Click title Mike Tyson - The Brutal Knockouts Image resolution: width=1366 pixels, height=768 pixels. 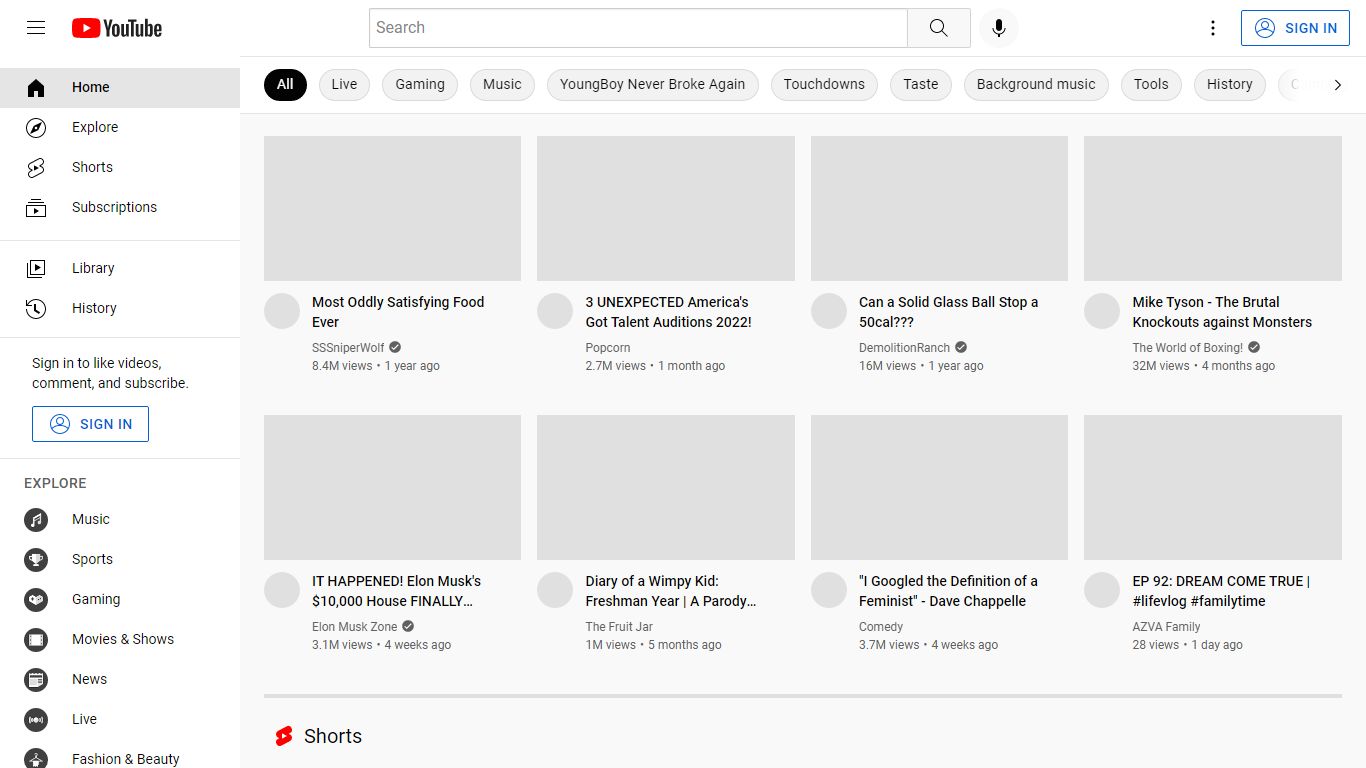[1222, 312]
